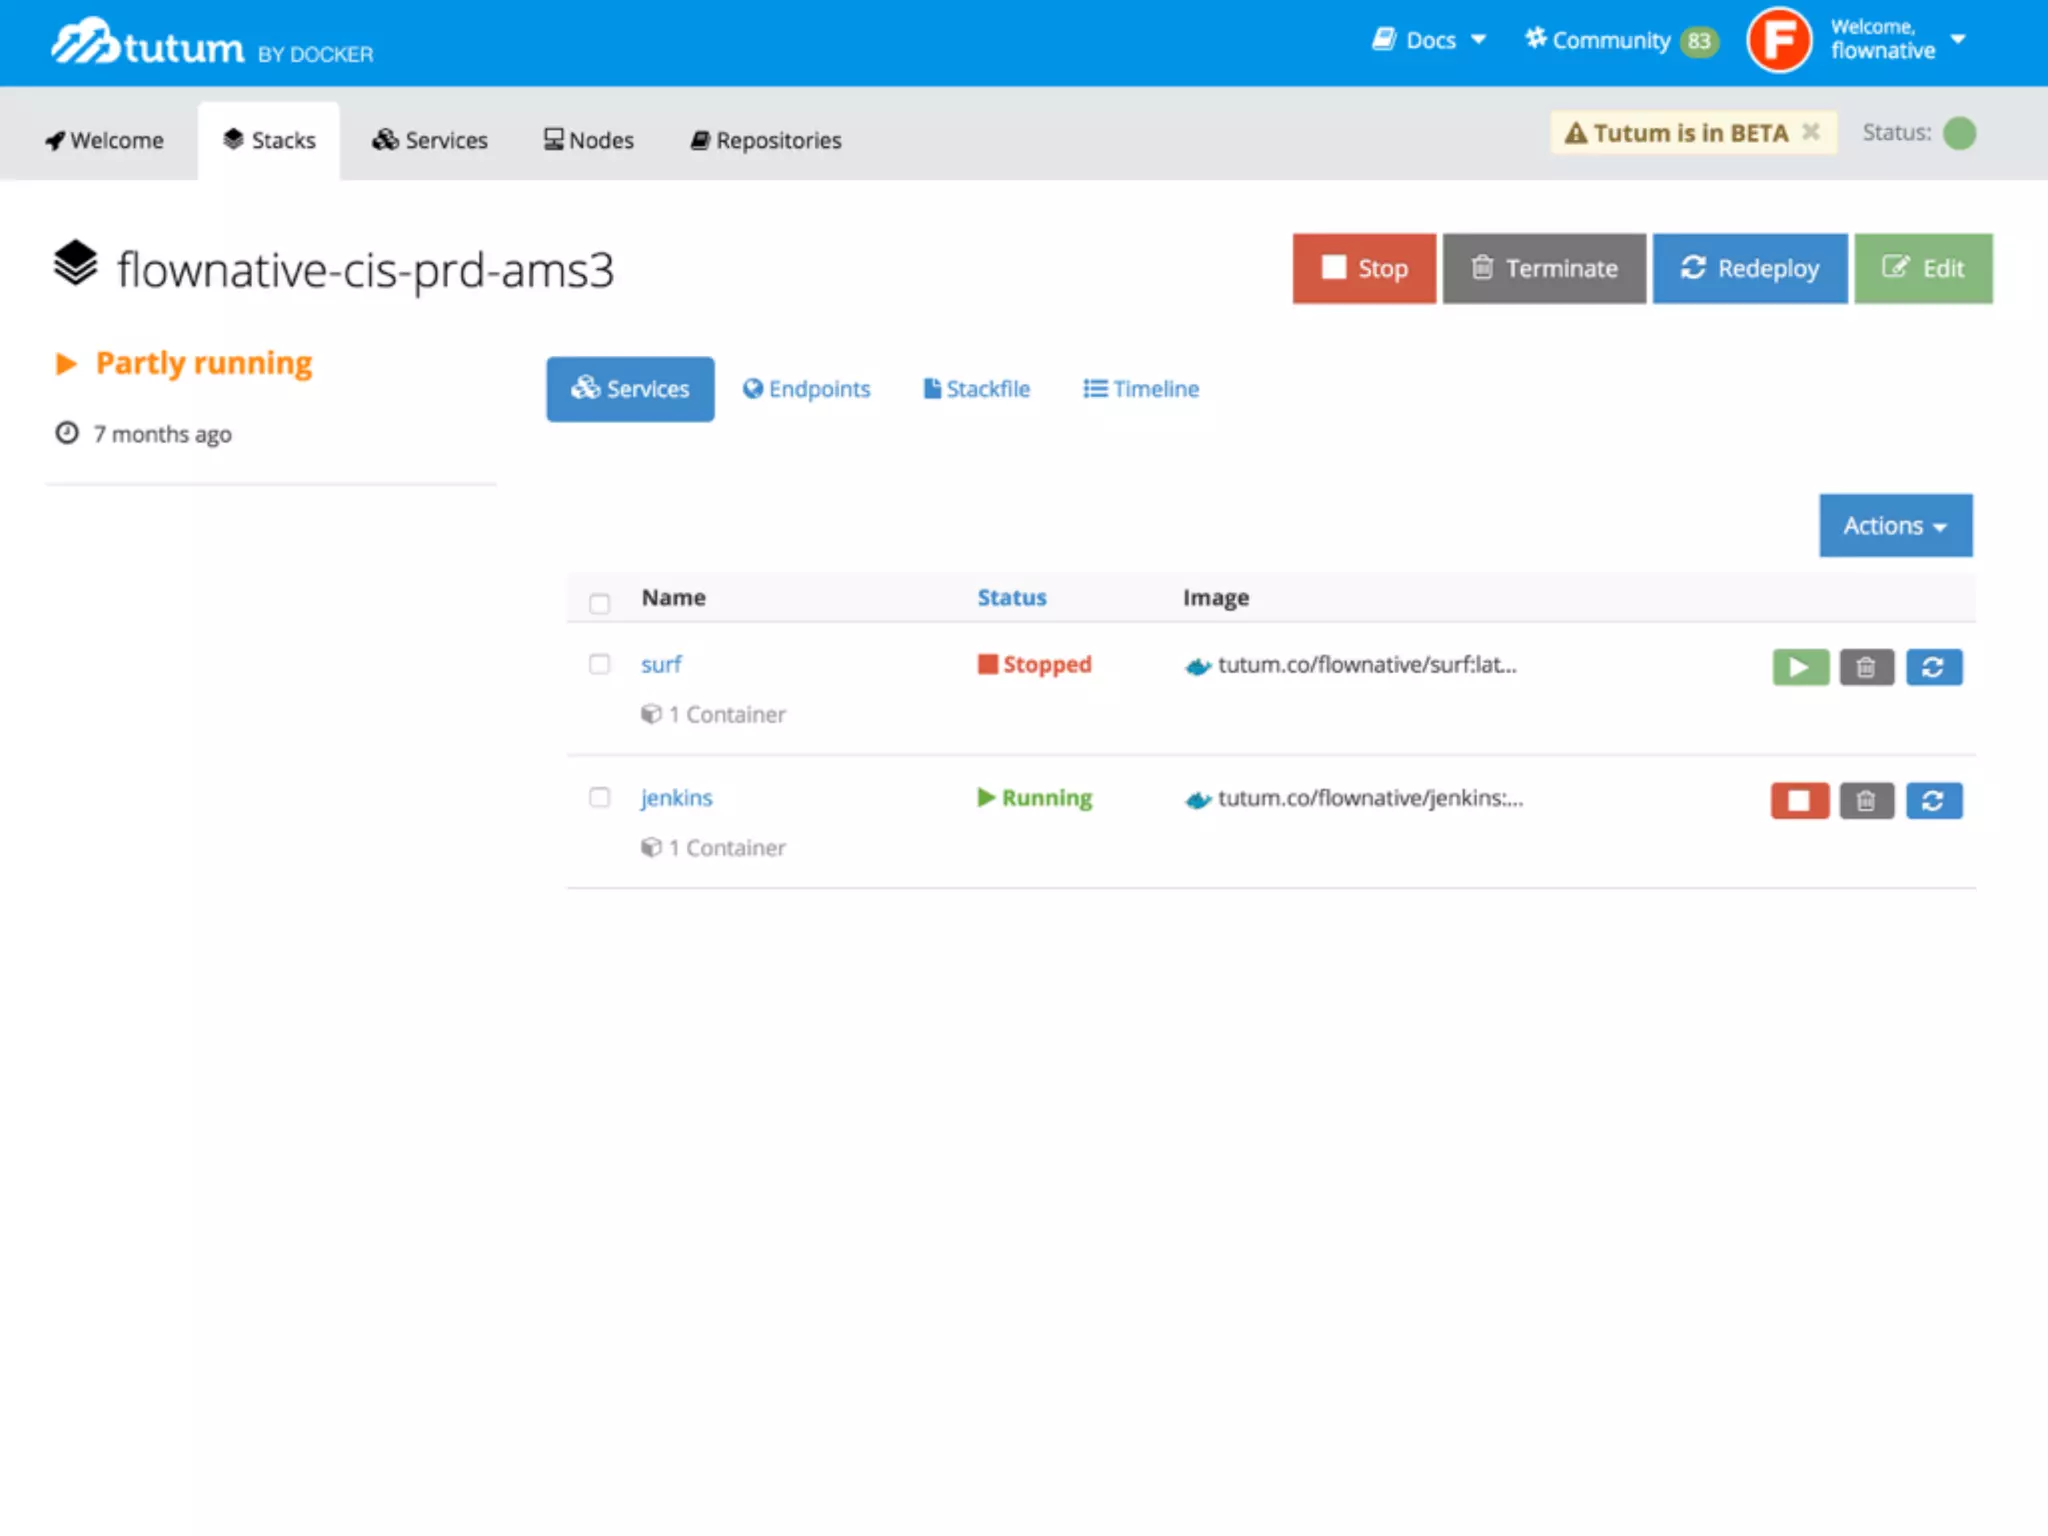Switch to the Nodes tab
The height and width of the screenshot is (1536, 2048).
point(589,140)
